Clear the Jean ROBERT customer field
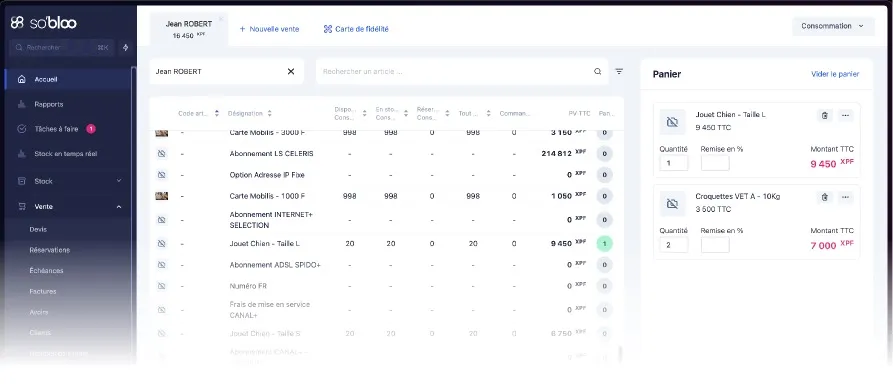This screenshot has height=387, width=893. coord(291,72)
